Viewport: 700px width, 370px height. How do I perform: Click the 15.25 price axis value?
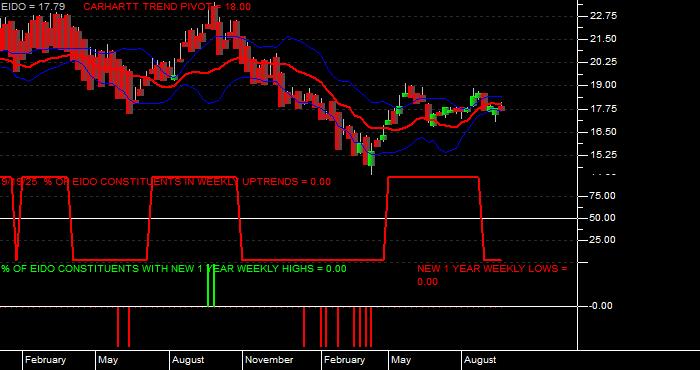pos(603,155)
